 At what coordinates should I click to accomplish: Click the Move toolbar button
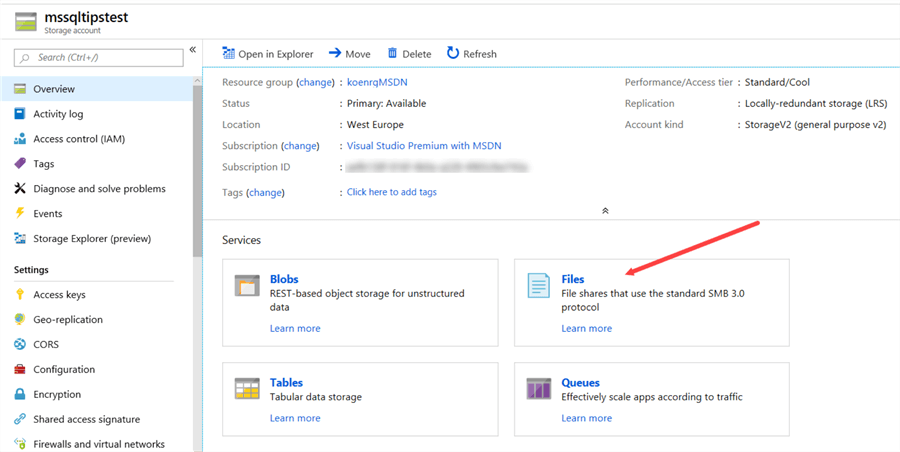(x=350, y=54)
